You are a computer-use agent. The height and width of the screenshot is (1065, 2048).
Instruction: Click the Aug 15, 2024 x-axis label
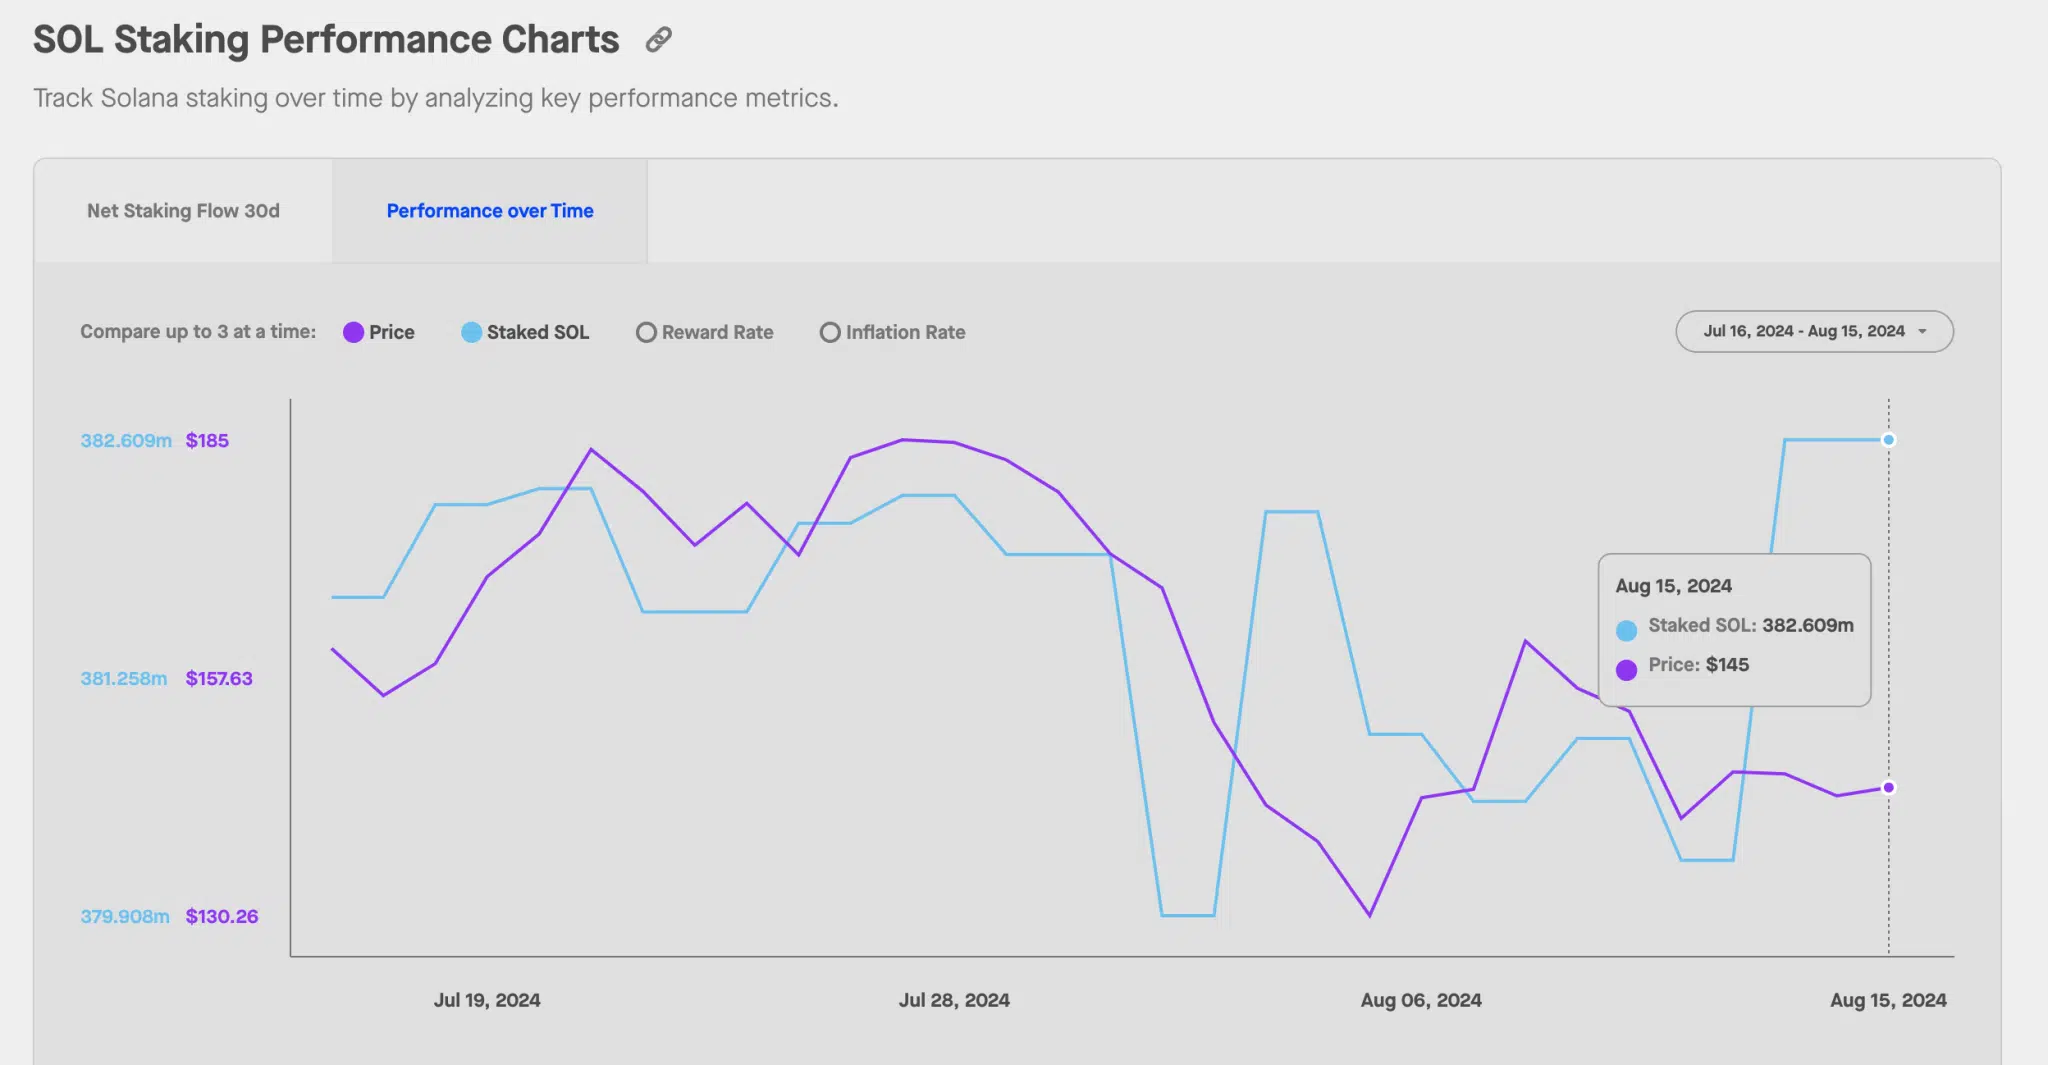tap(1888, 1000)
